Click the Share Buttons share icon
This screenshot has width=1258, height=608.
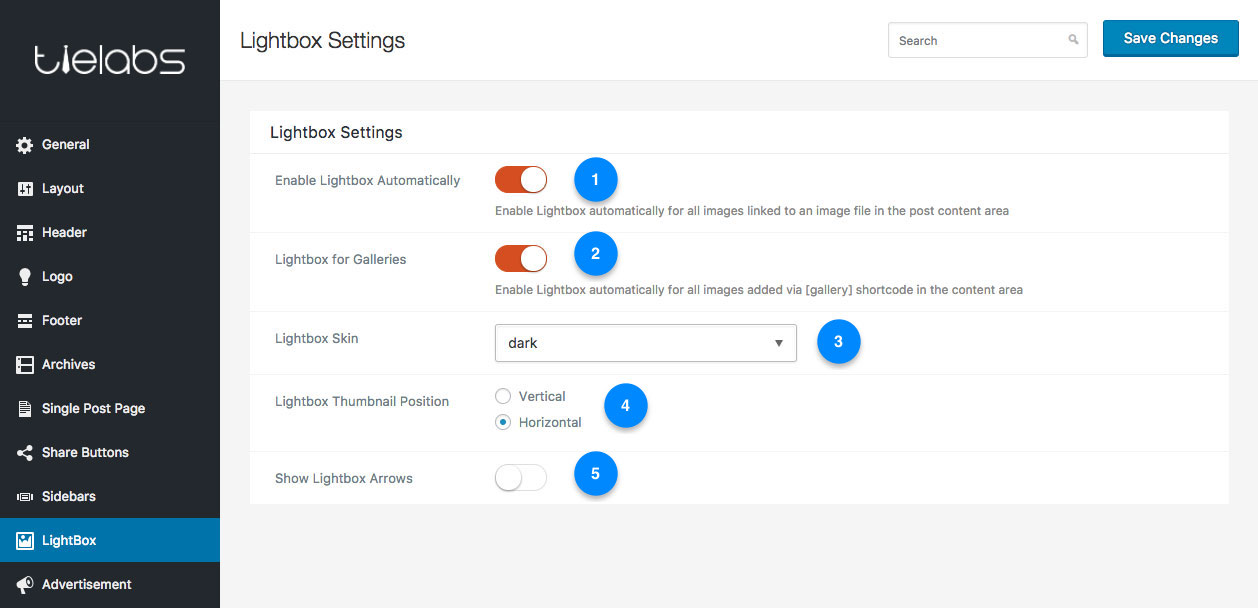(x=25, y=453)
